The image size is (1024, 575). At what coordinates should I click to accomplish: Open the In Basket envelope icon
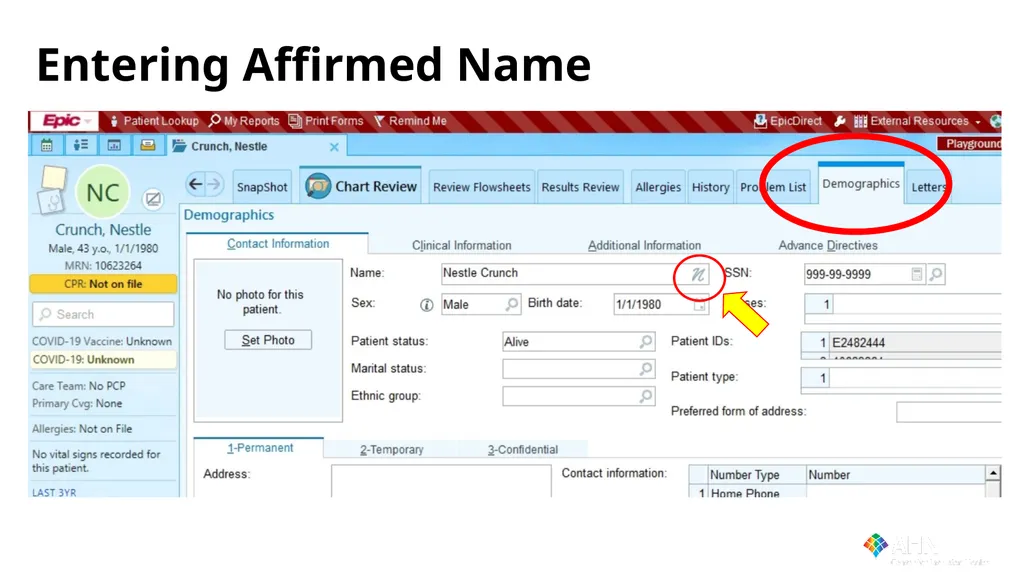pos(148,145)
